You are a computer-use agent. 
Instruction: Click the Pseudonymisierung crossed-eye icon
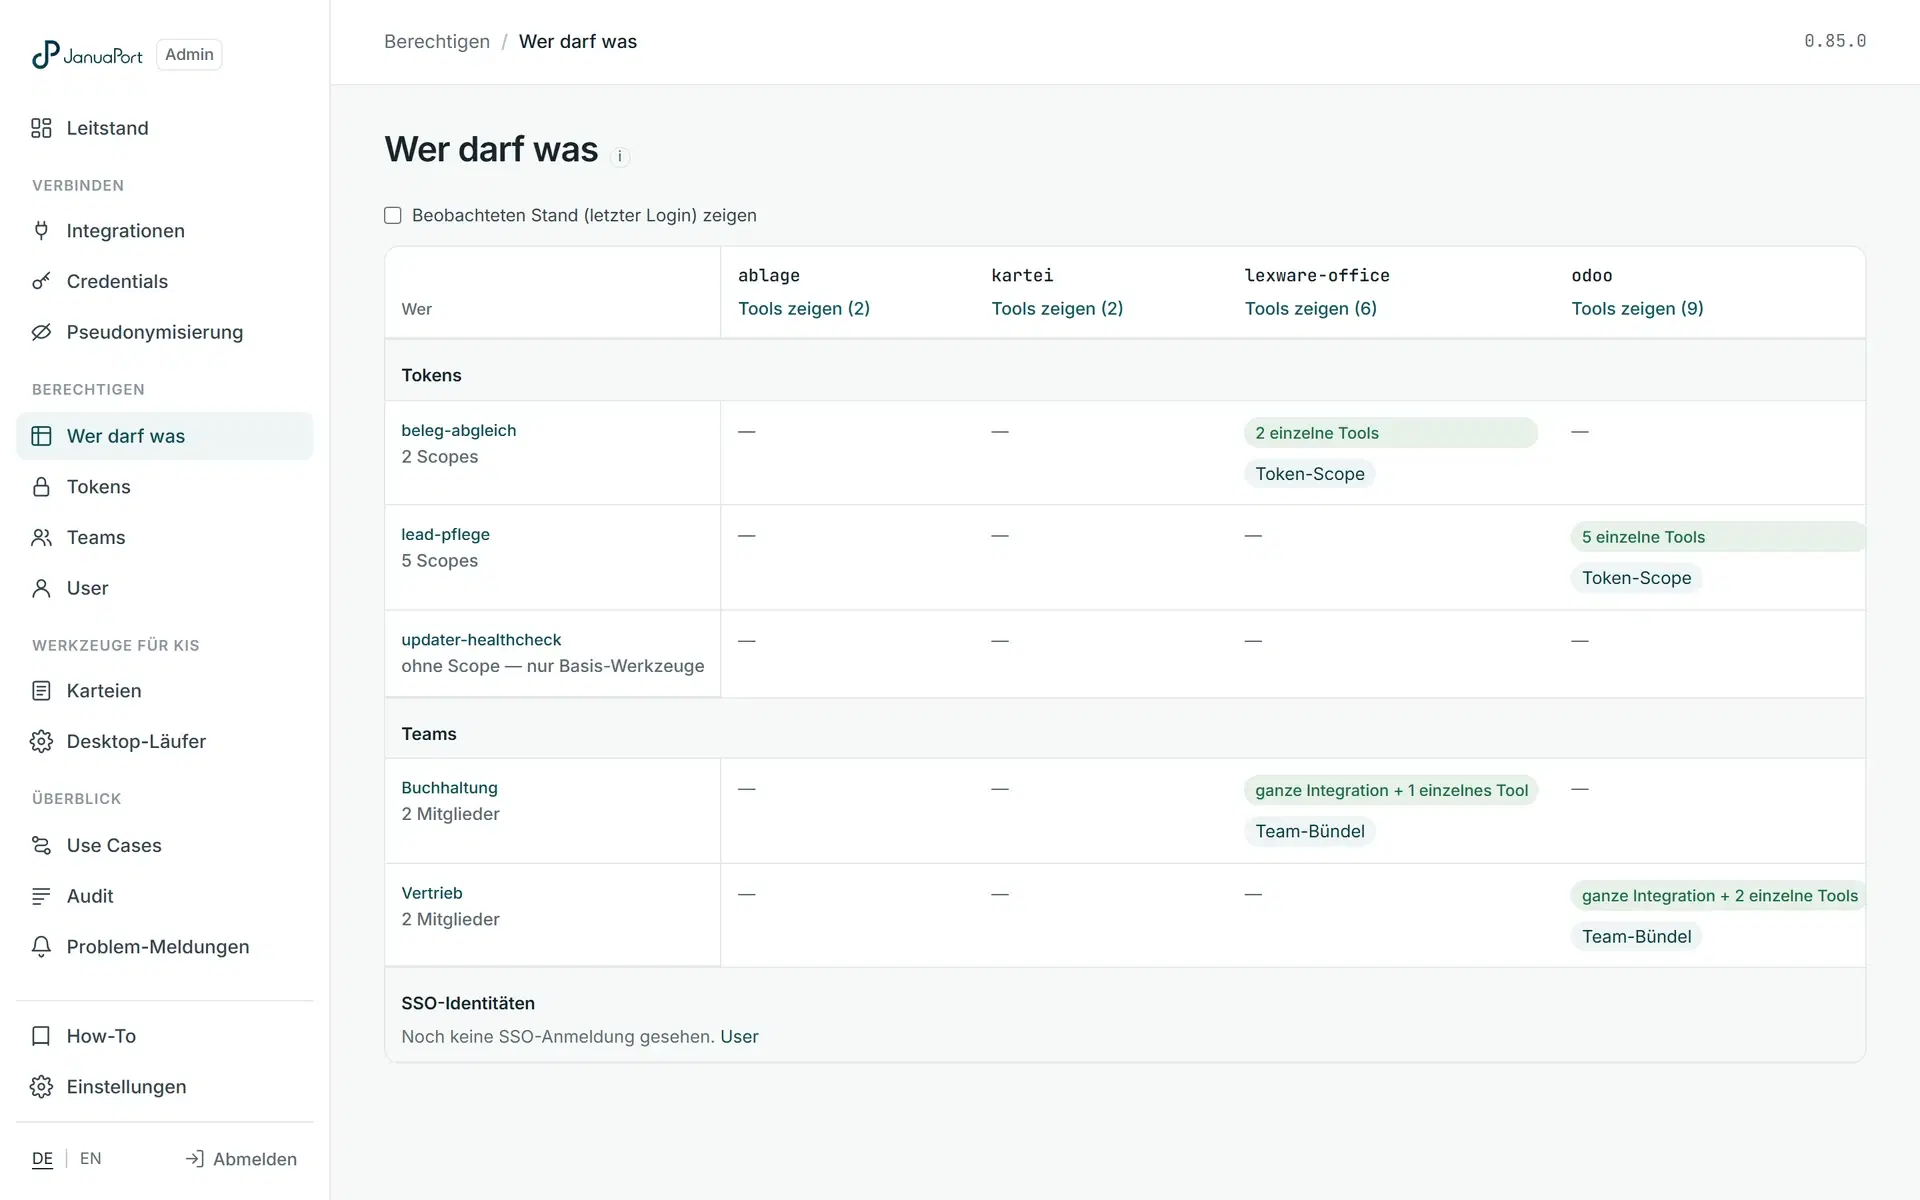tap(41, 332)
